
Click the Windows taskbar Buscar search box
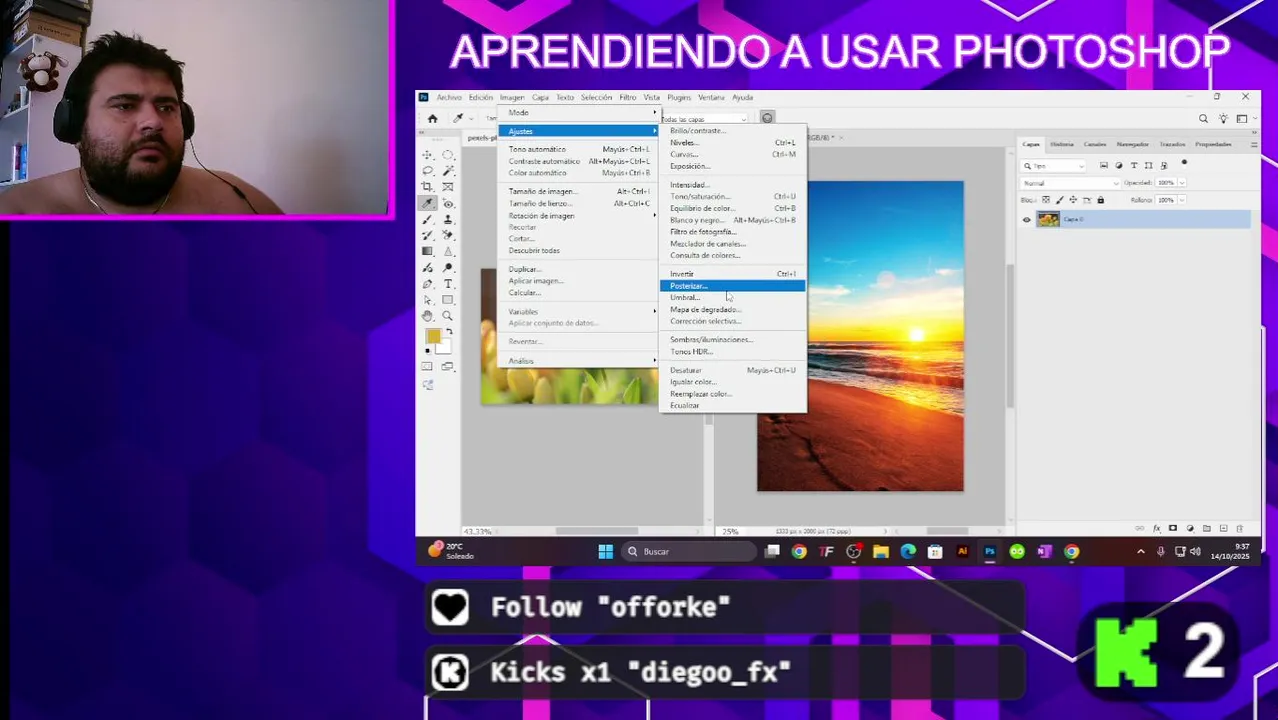[688, 552]
